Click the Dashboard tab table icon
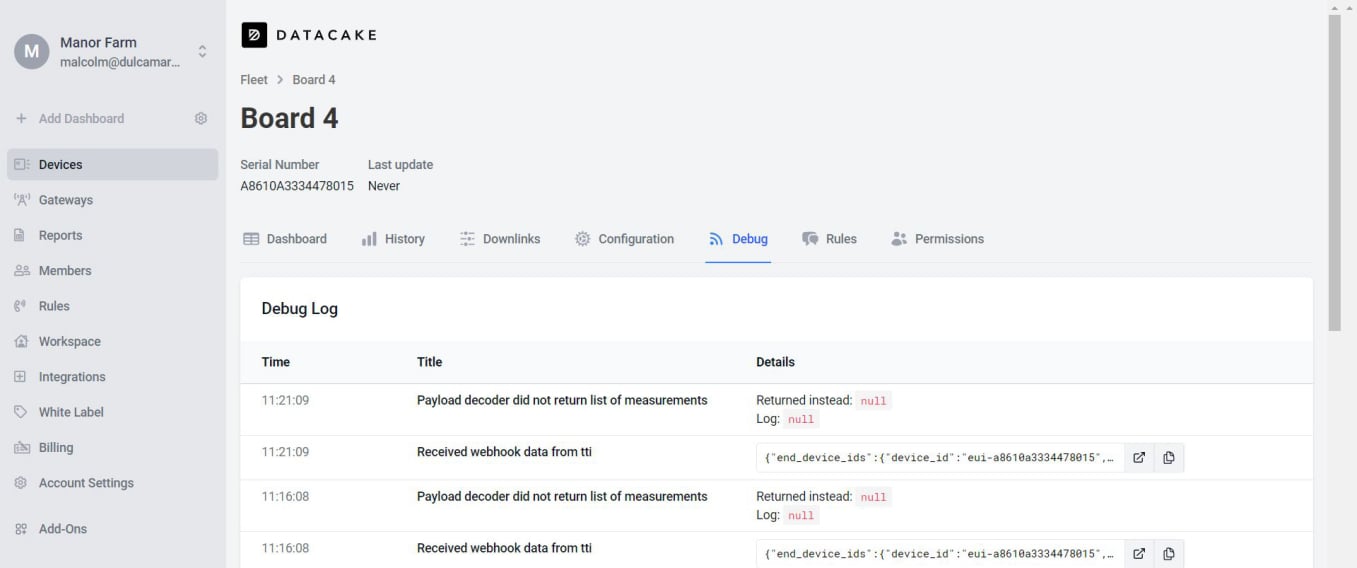Image resolution: width=1357 pixels, height=568 pixels. [x=251, y=239]
